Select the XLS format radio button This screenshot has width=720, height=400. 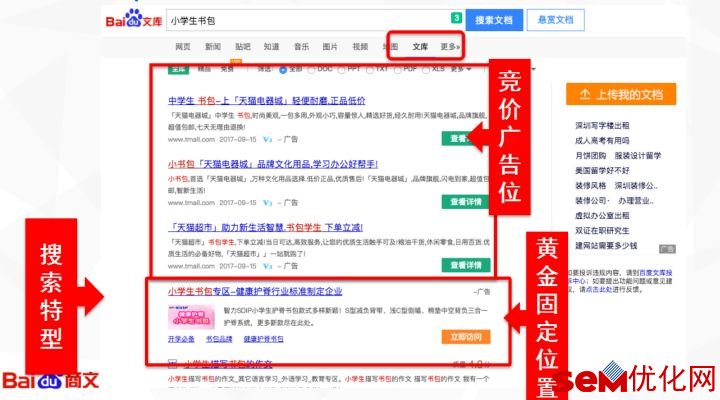point(426,70)
